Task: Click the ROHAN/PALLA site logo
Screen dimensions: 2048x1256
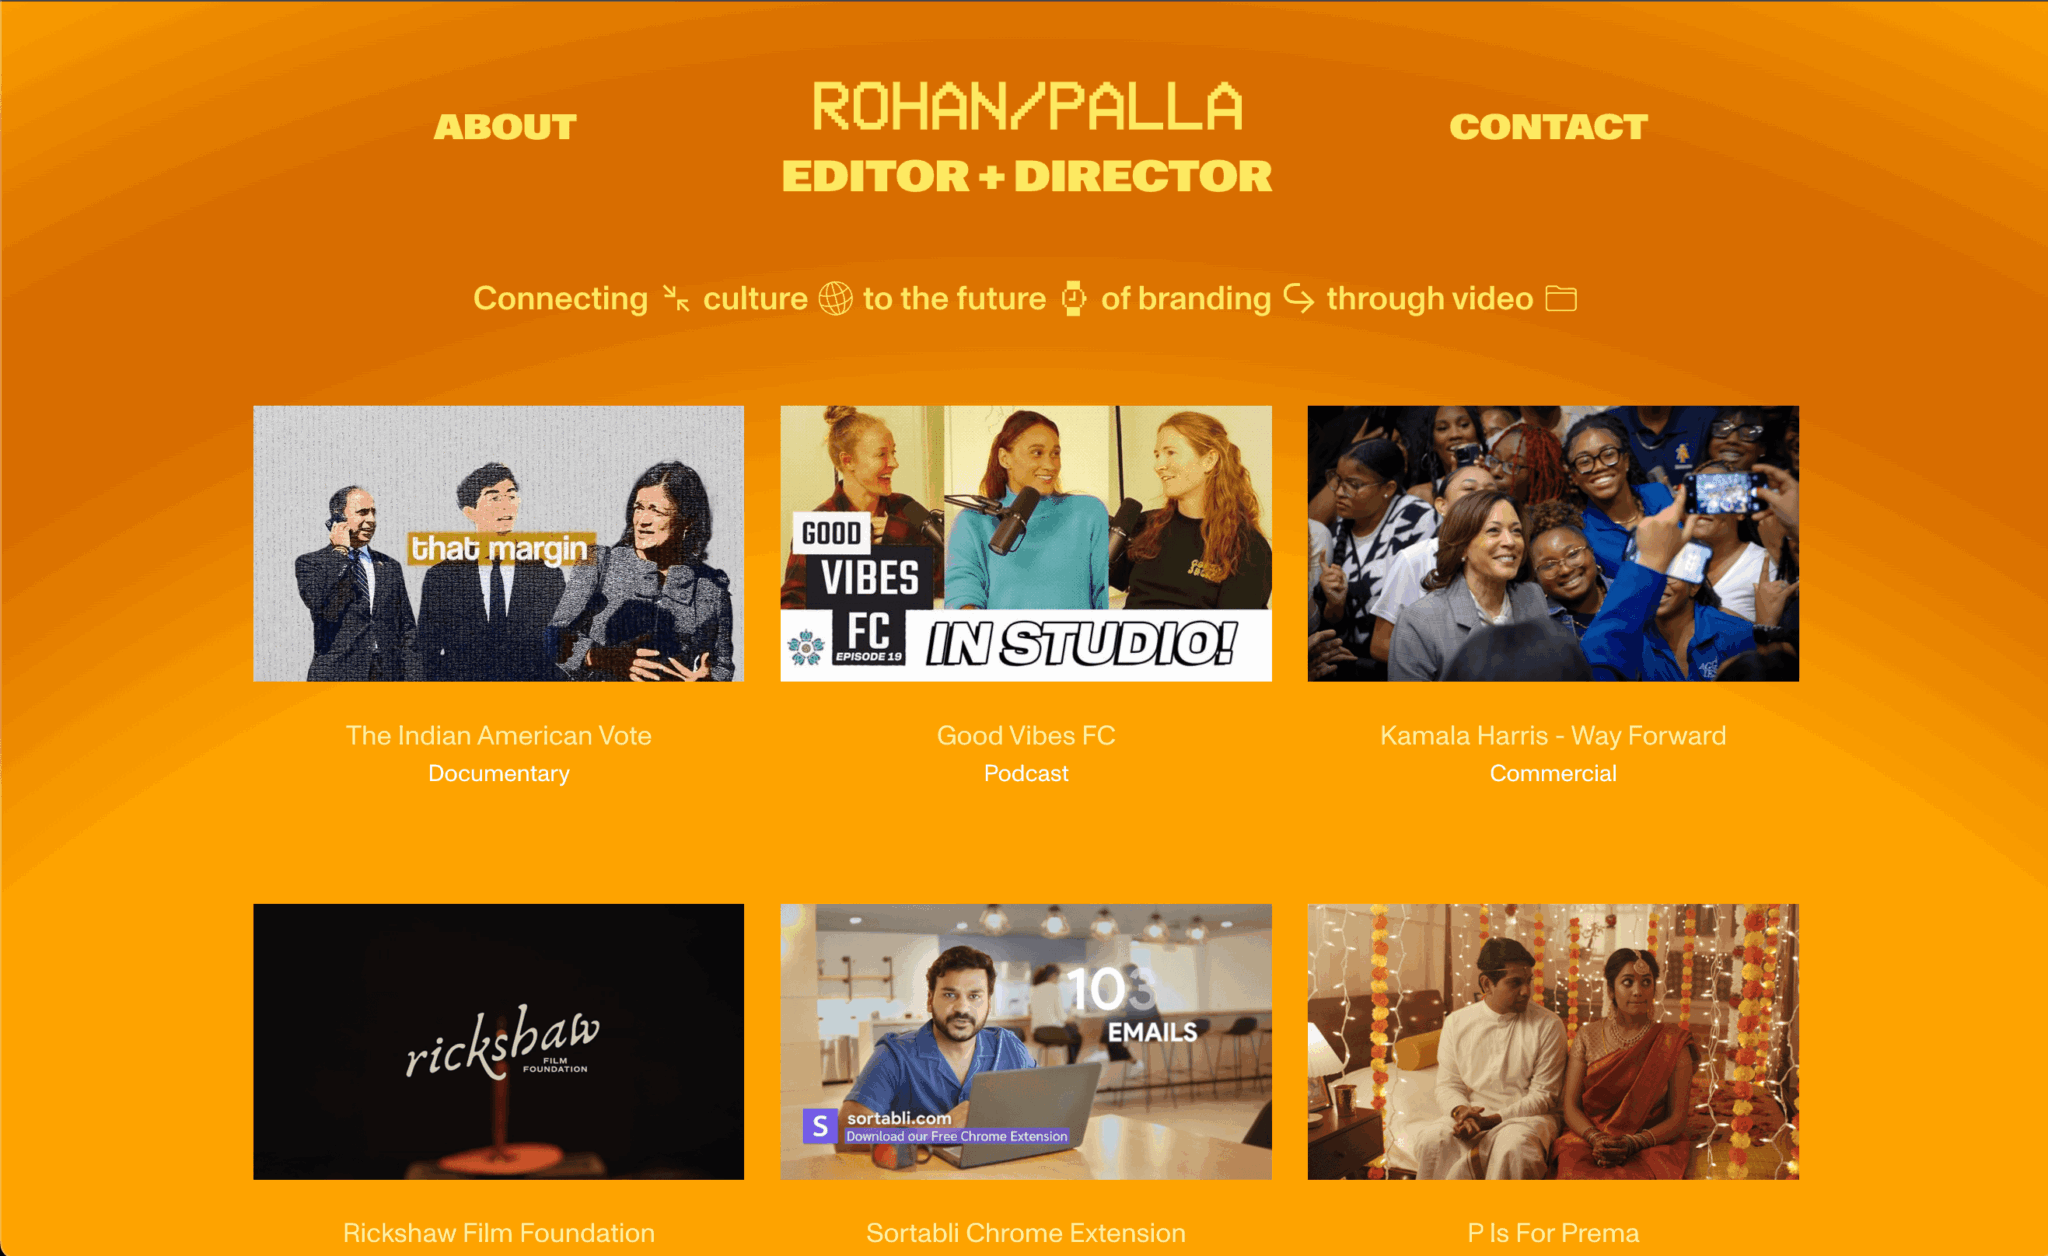Action: [1027, 106]
